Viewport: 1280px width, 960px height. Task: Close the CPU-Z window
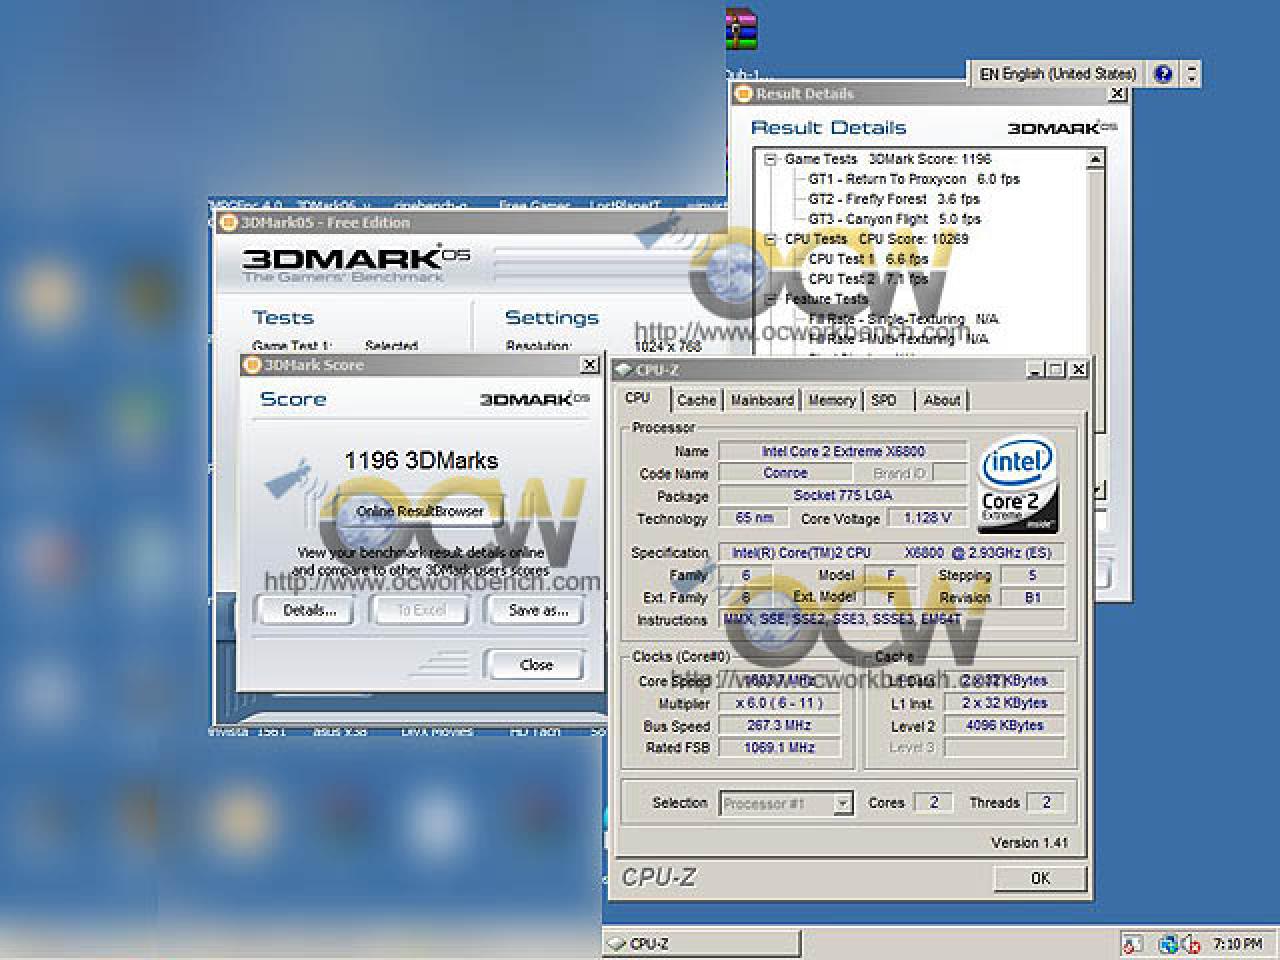1078,370
